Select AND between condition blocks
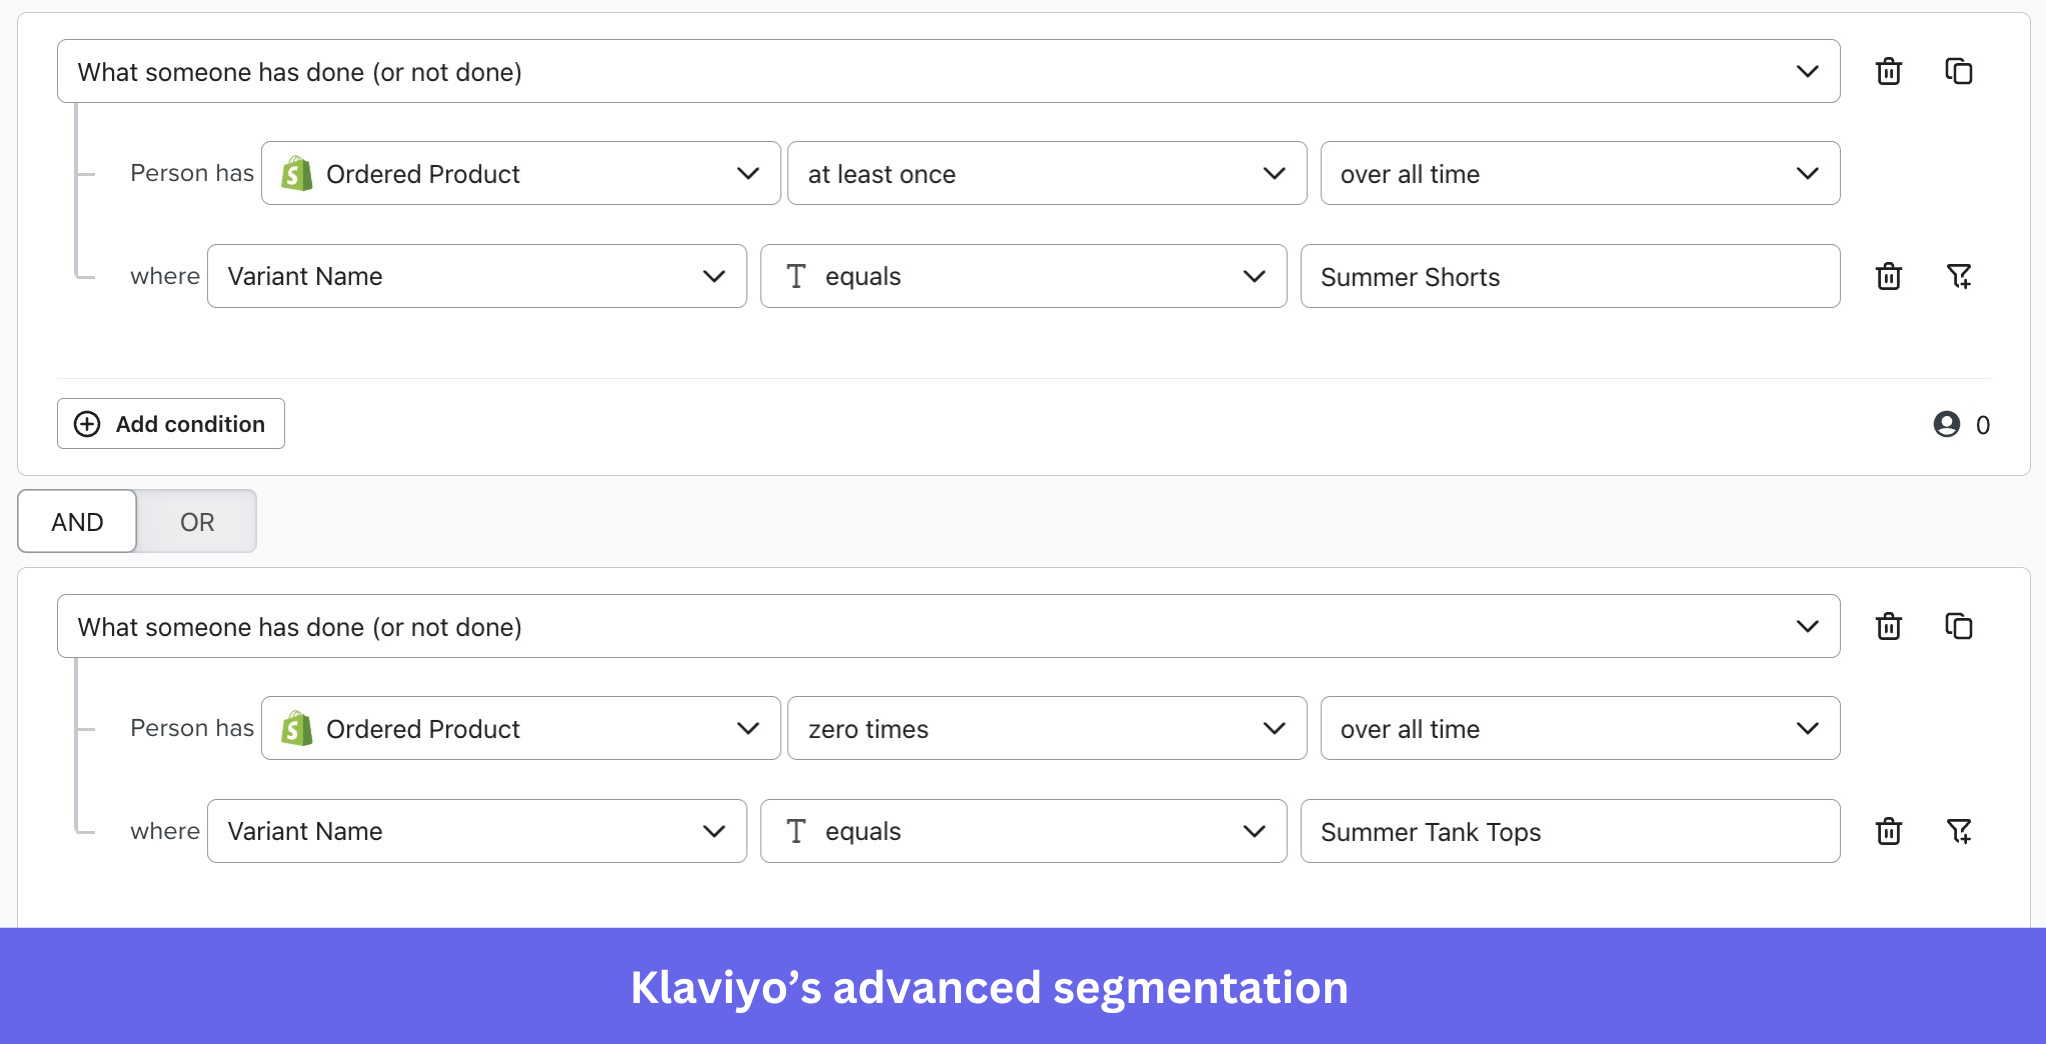Screen dimensions: 2046x1044 (76, 521)
